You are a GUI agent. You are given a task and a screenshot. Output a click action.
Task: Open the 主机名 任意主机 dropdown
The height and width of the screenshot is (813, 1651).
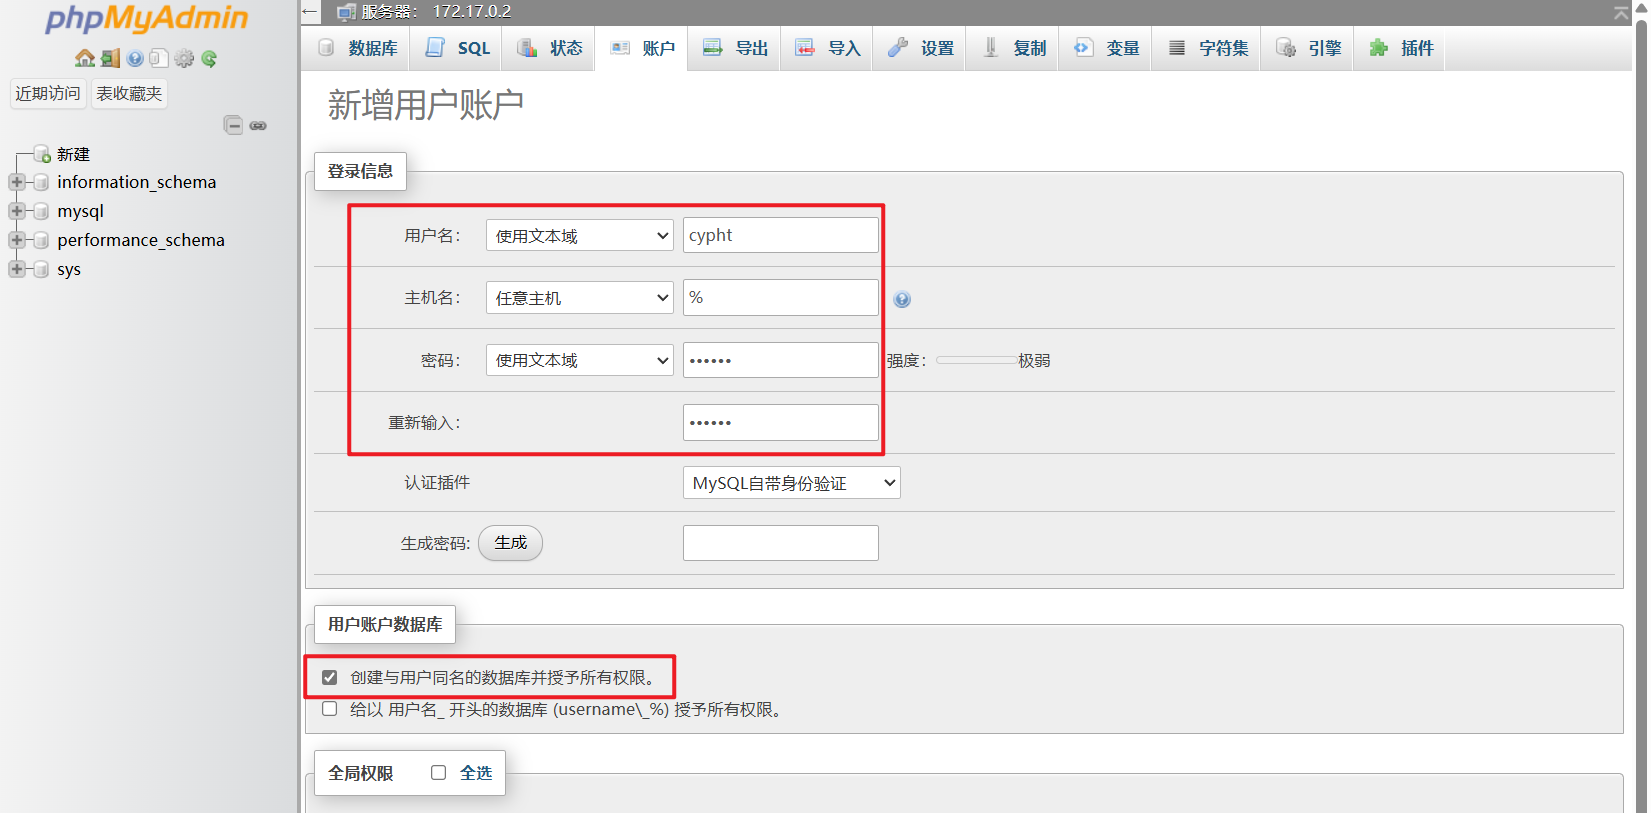pos(580,298)
